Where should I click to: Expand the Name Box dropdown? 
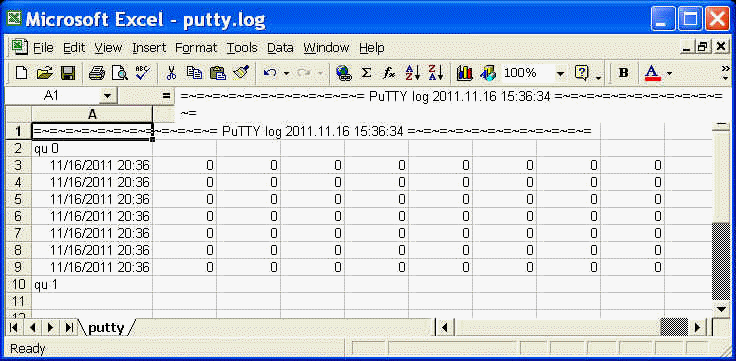(x=108, y=96)
